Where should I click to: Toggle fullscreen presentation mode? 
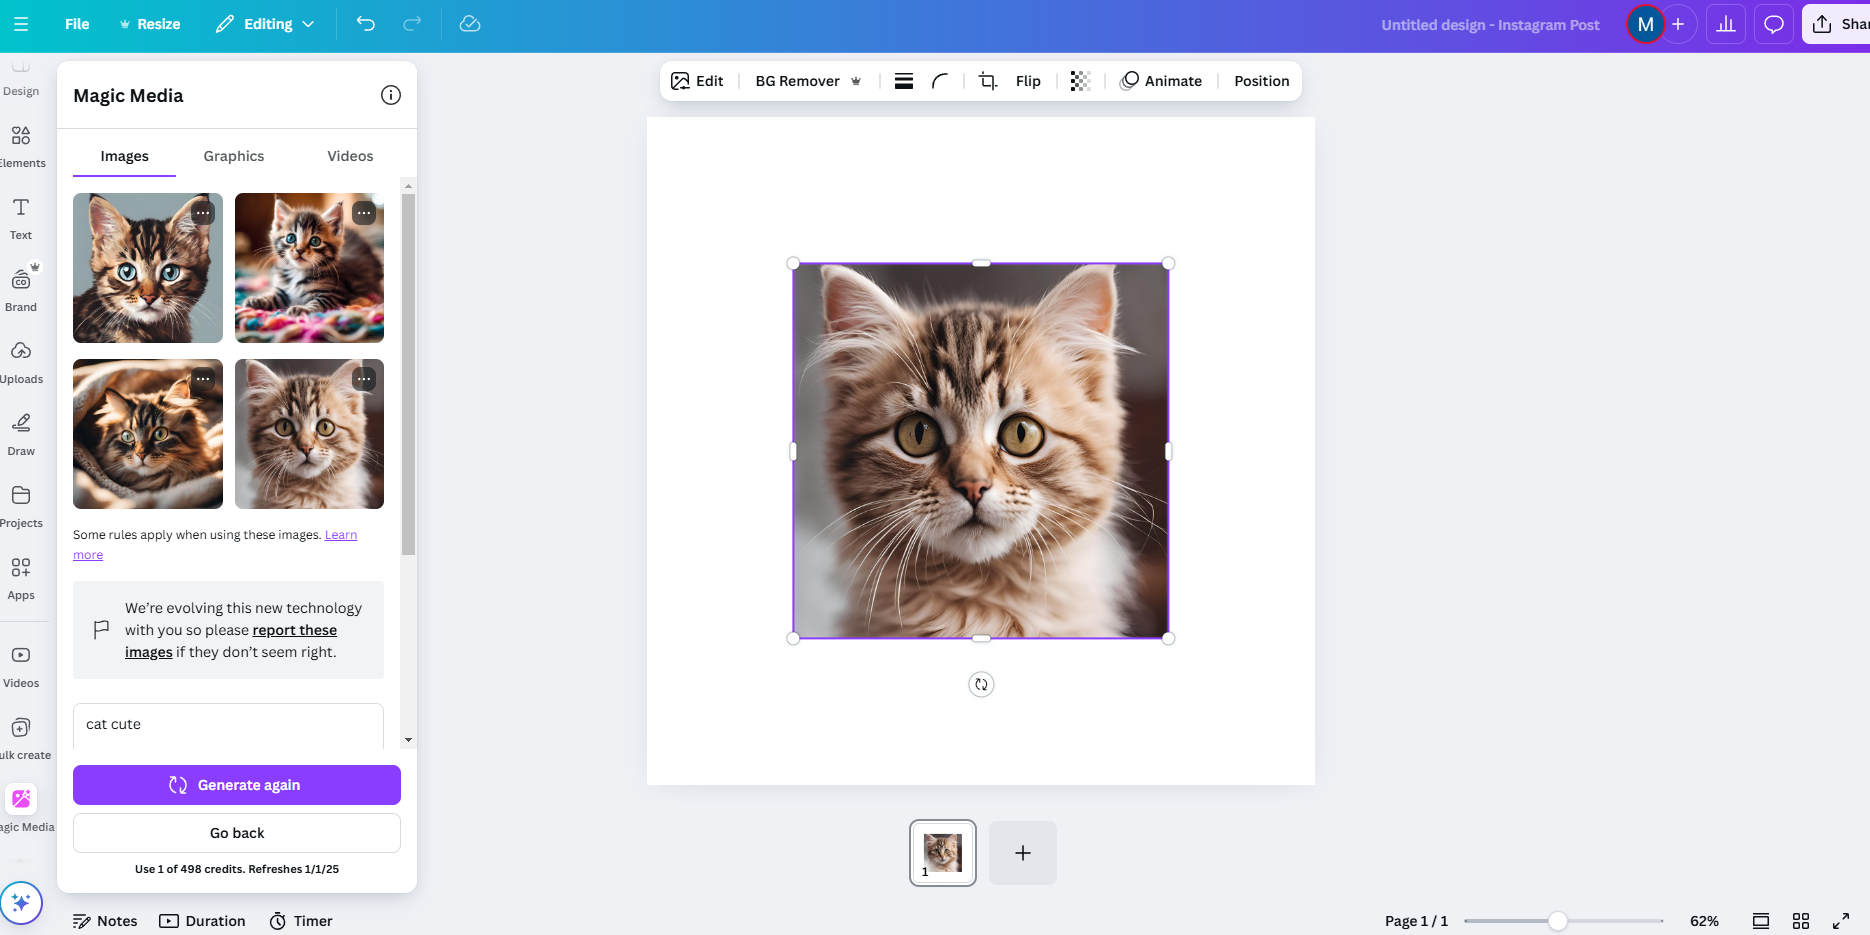1841,921
